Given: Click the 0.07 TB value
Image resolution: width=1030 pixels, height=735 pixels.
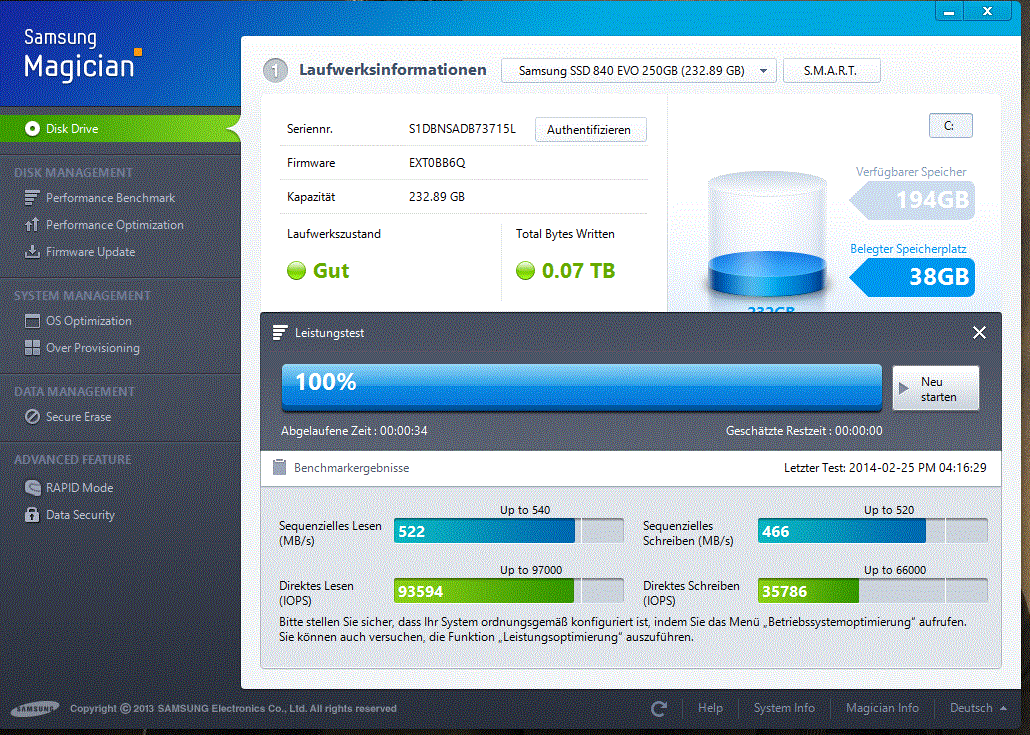Looking at the screenshot, I should click(578, 271).
